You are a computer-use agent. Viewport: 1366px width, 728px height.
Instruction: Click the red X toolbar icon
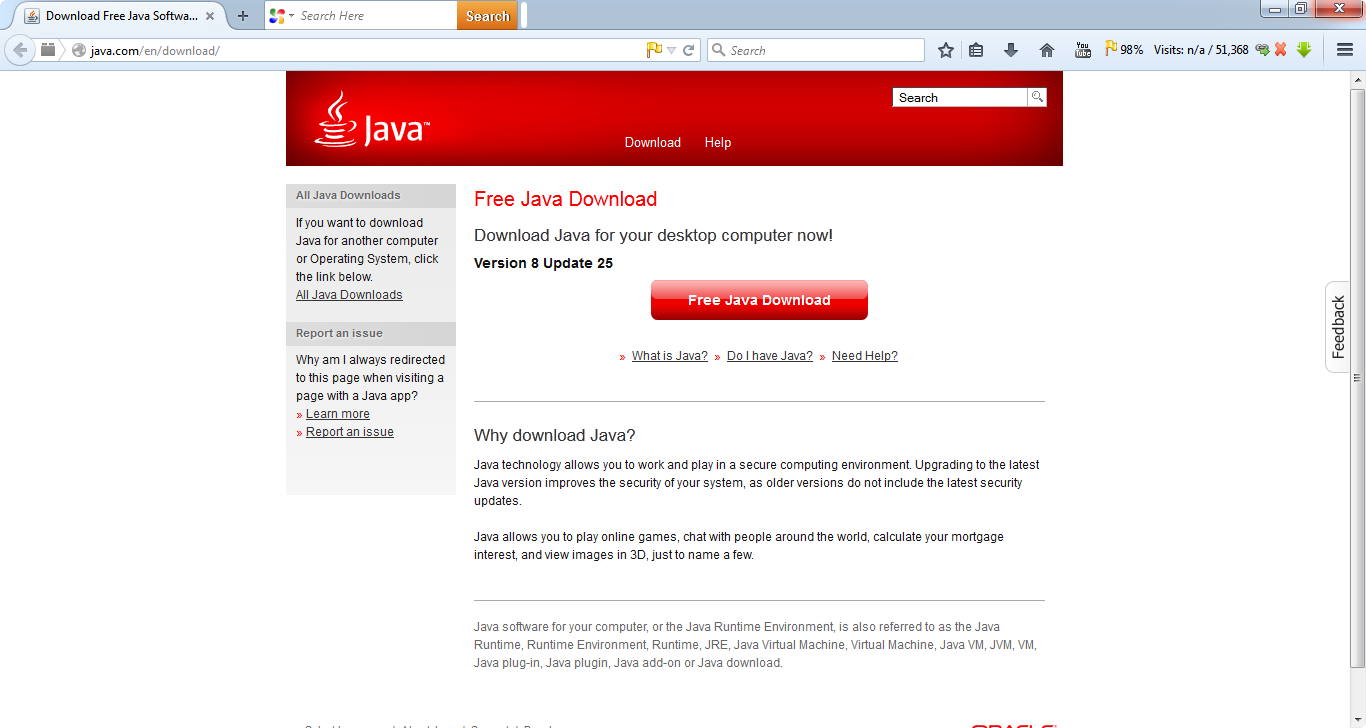pos(1281,50)
